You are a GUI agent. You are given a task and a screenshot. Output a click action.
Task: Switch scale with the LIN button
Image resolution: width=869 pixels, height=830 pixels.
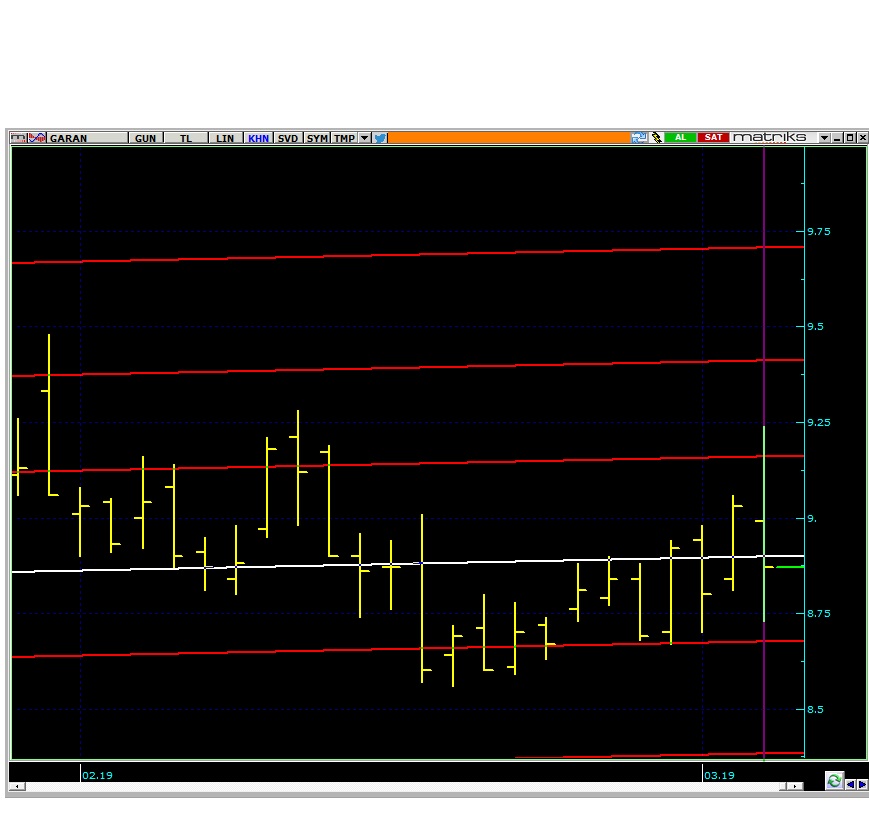(225, 138)
